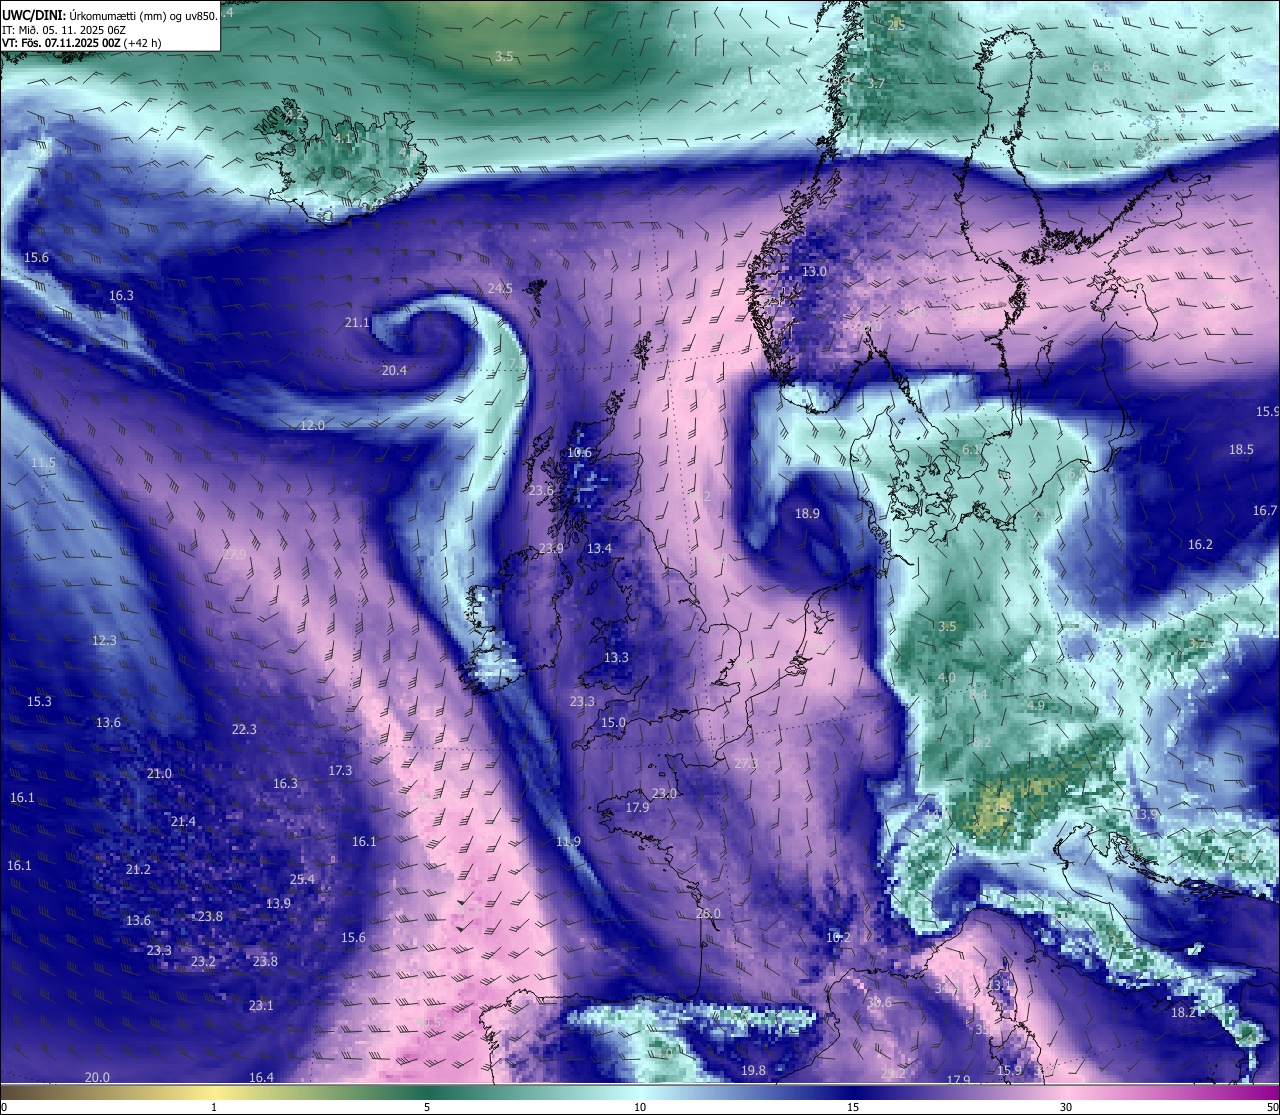Click the 23.1 value label
This screenshot has height=1115, width=1280.
tap(261, 1005)
